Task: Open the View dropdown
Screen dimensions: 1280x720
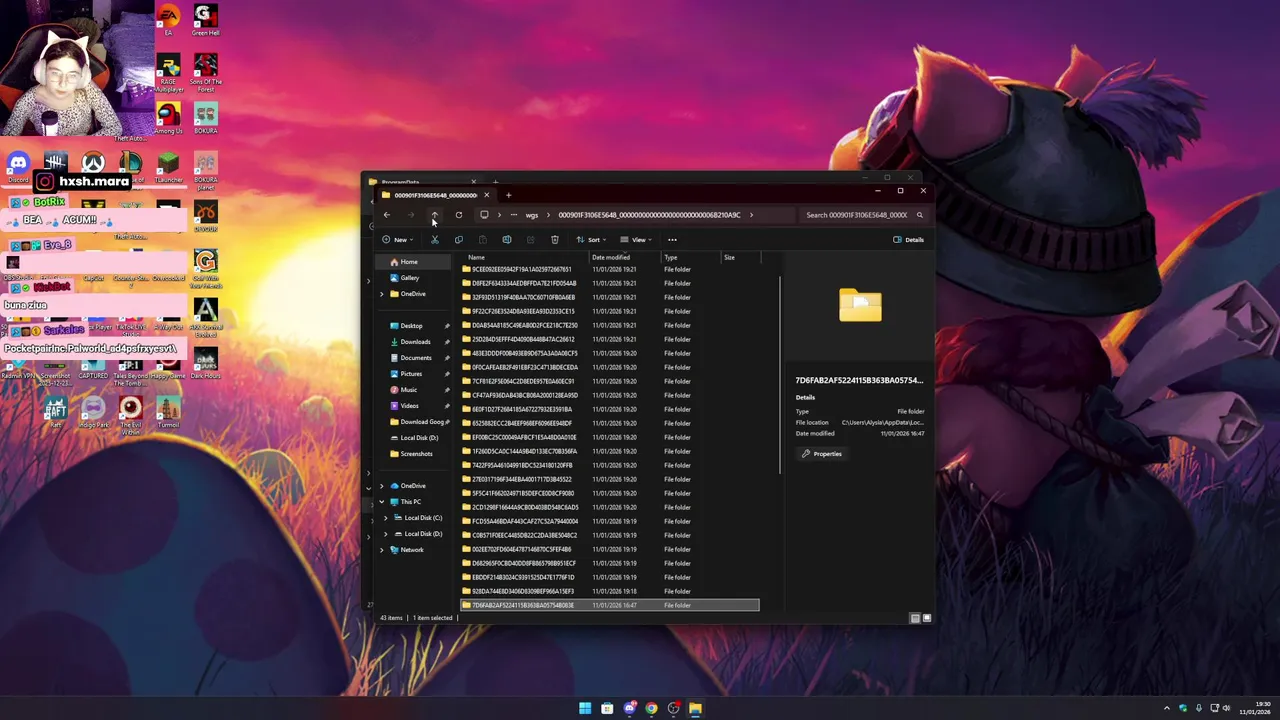Action: tap(635, 240)
